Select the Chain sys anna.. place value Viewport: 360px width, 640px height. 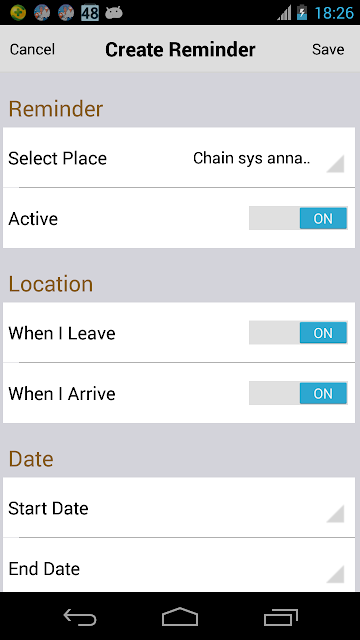pos(251,158)
